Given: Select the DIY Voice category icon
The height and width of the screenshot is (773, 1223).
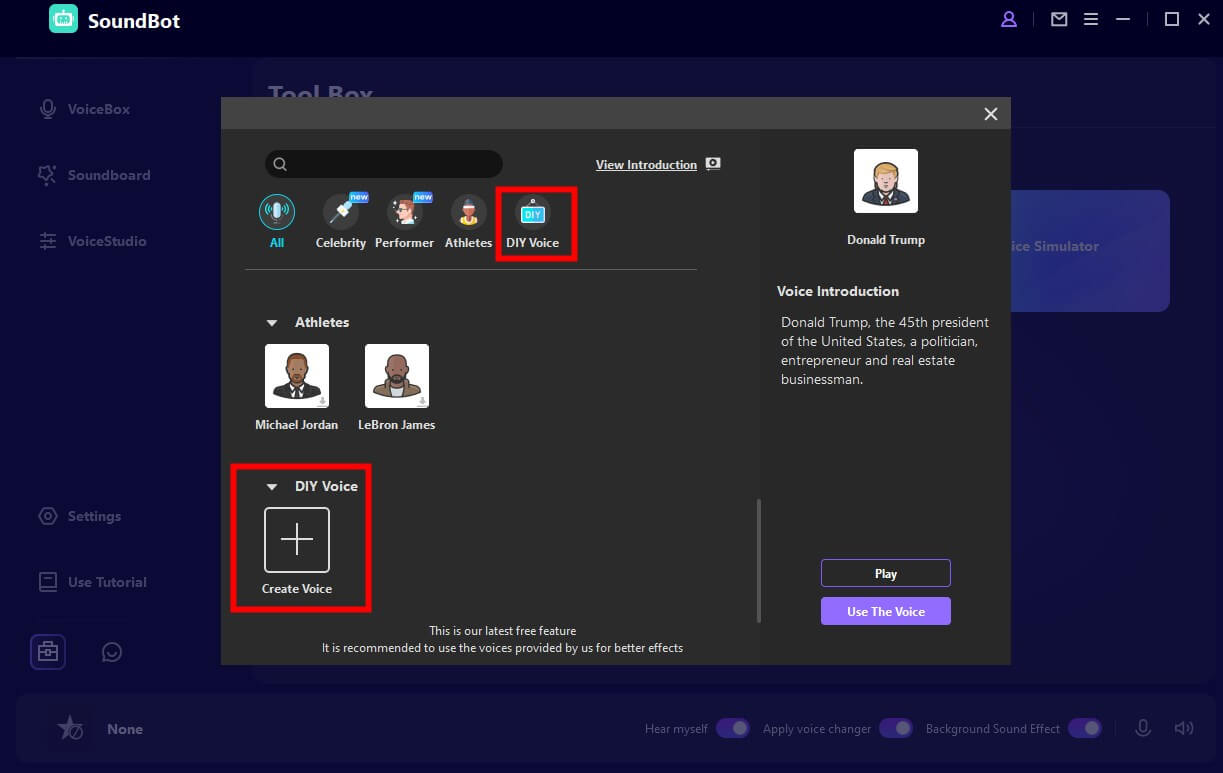Looking at the screenshot, I should (532, 214).
